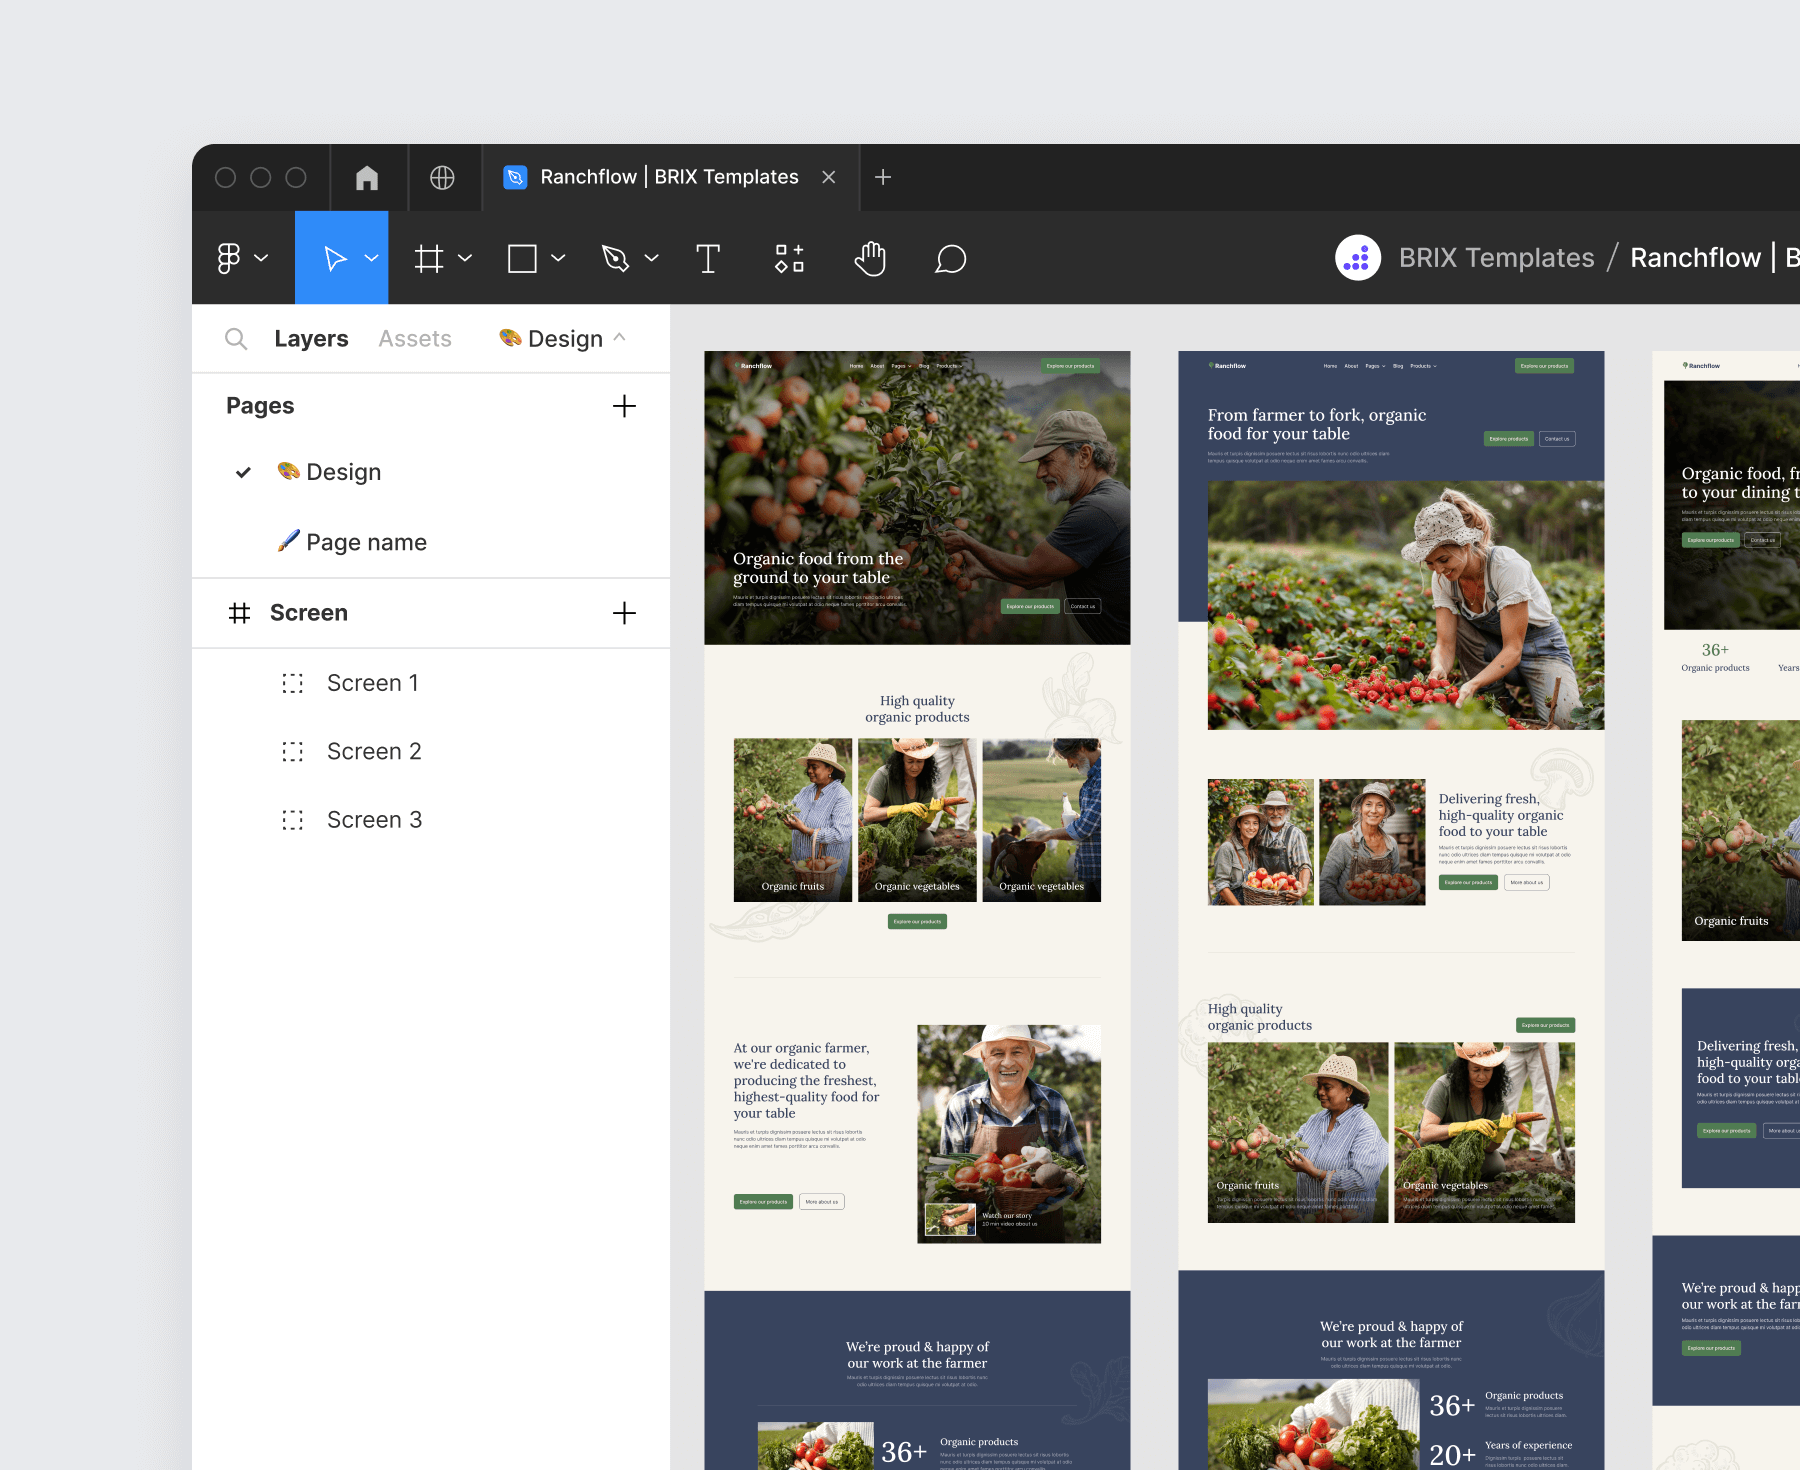Select the Text tool
The width and height of the screenshot is (1800, 1470).
pos(708,258)
